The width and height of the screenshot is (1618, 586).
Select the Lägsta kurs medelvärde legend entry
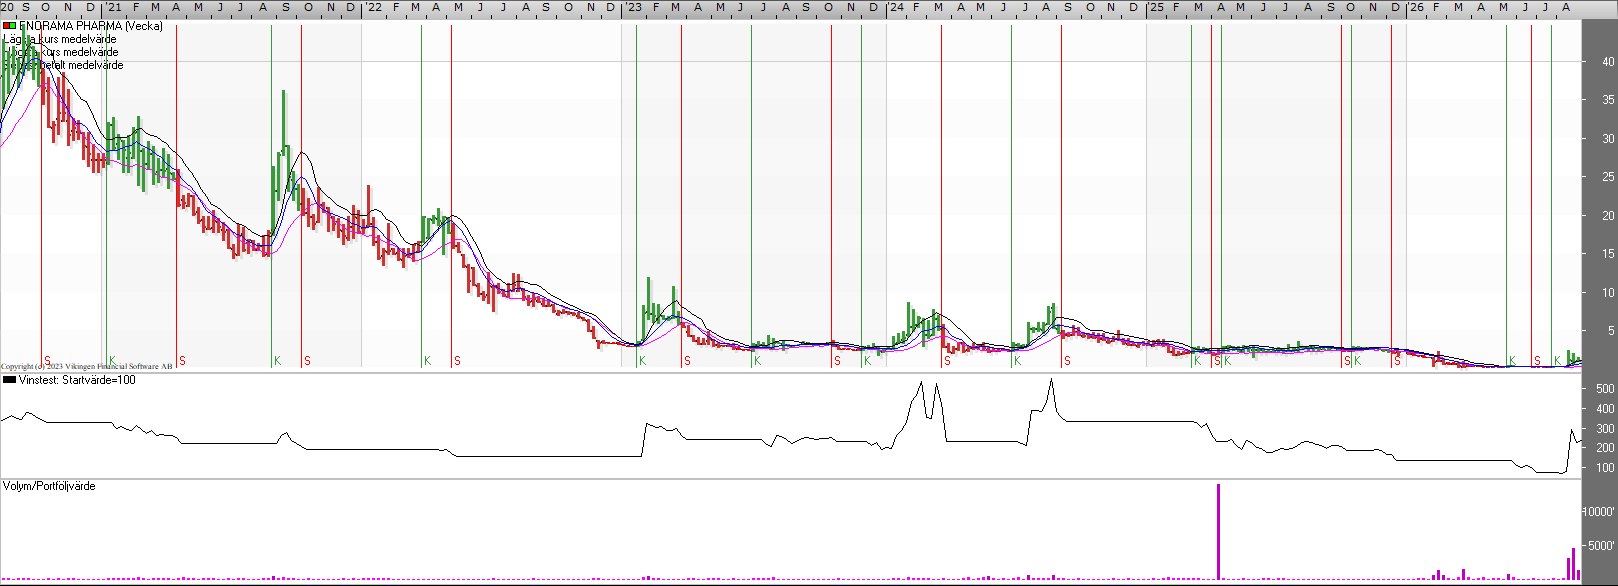pos(60,39)
